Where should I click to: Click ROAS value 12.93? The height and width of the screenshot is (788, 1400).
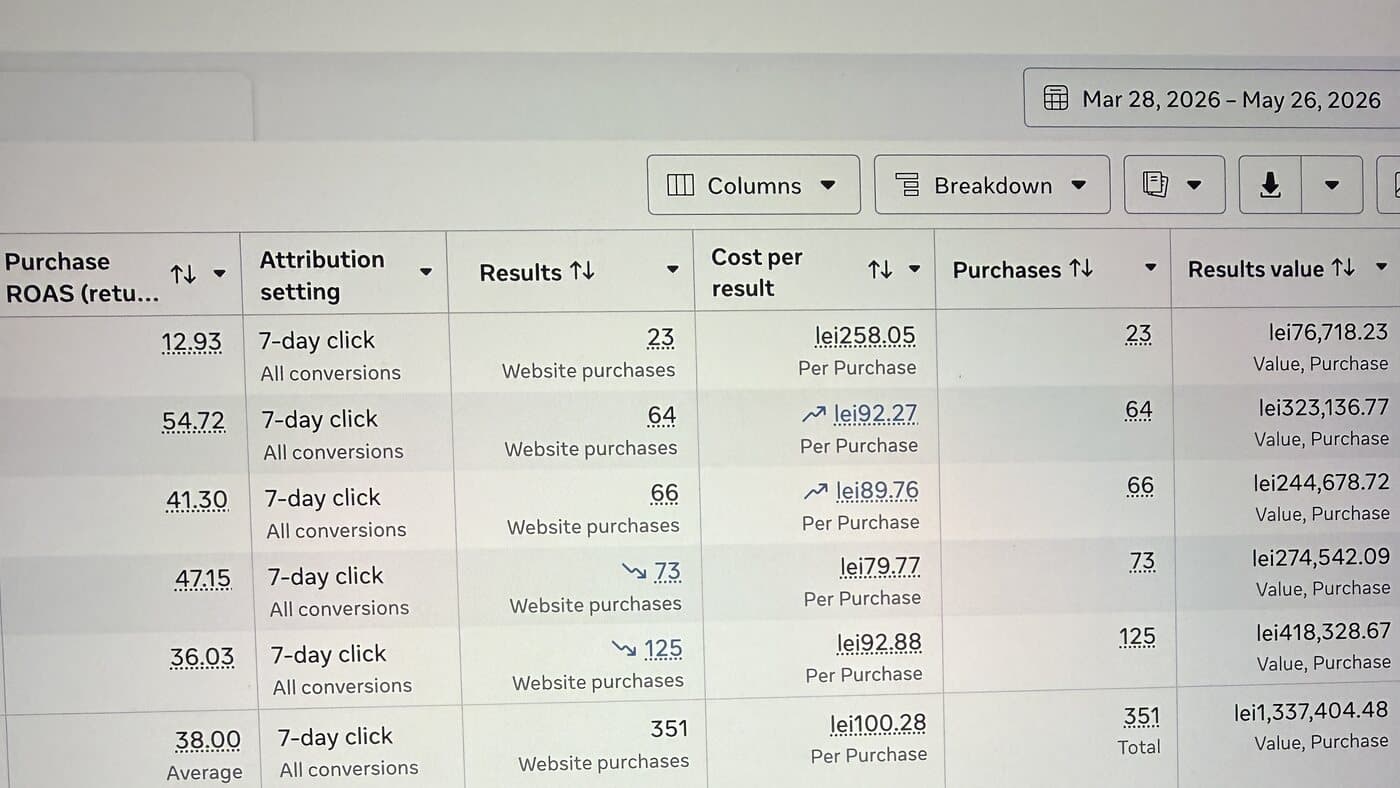coord(191,343)
